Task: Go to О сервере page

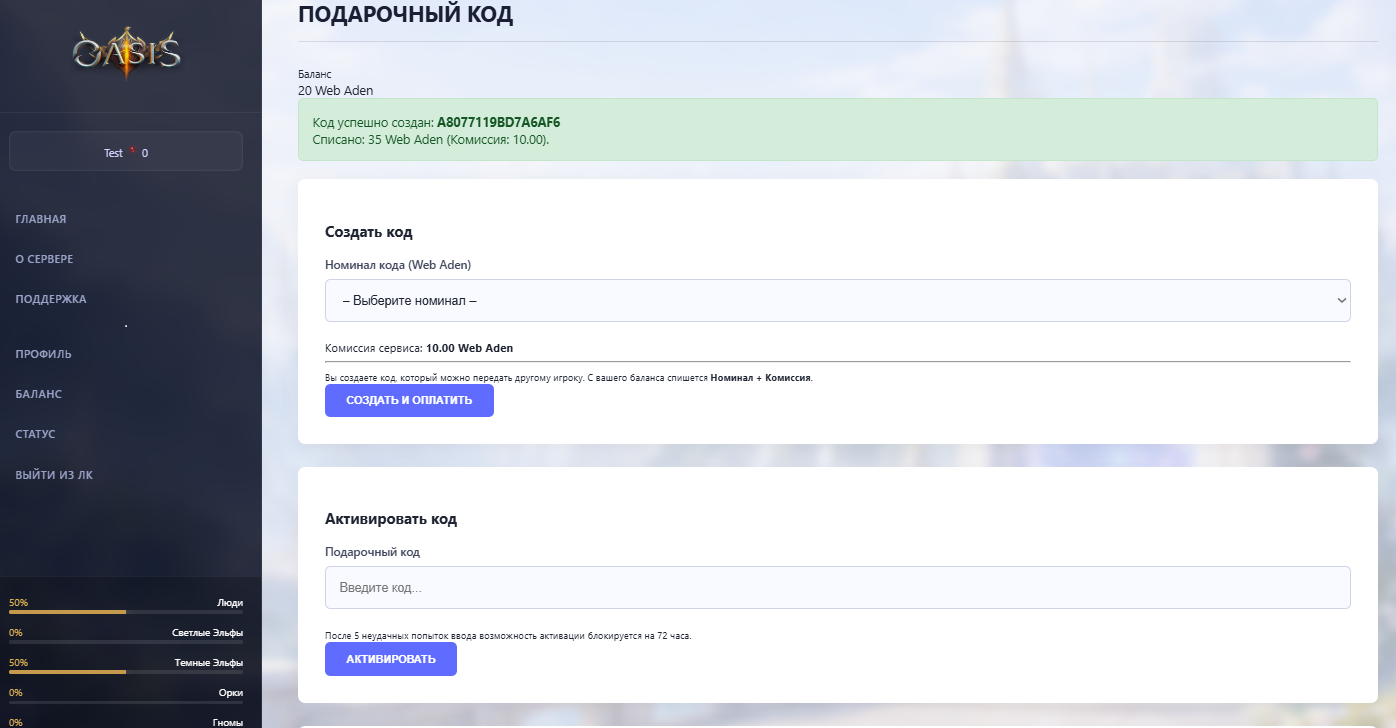Action: click(44, 259)
